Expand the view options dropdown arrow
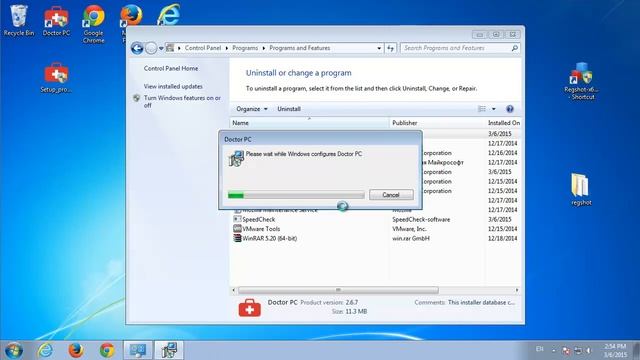The height and width of the screenshot is (360, 640). [x=493, y=109]
